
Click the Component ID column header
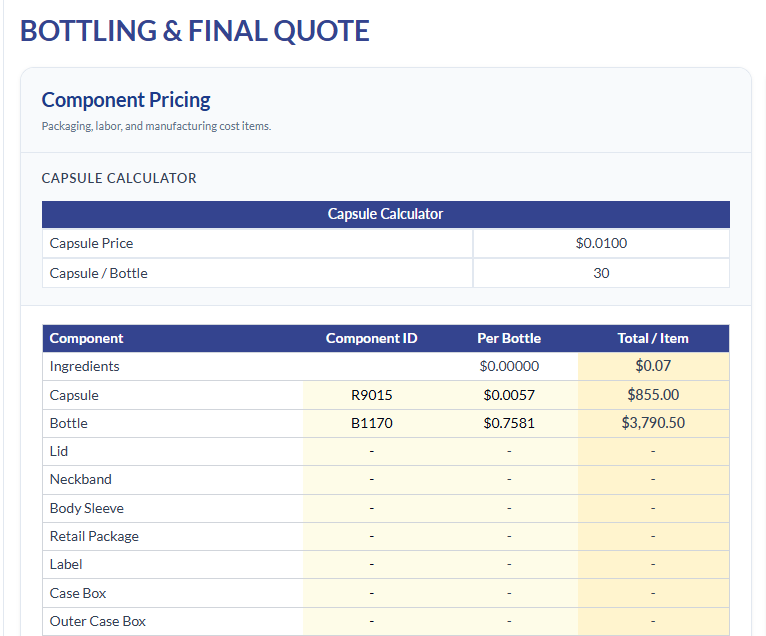coord(372,339)
